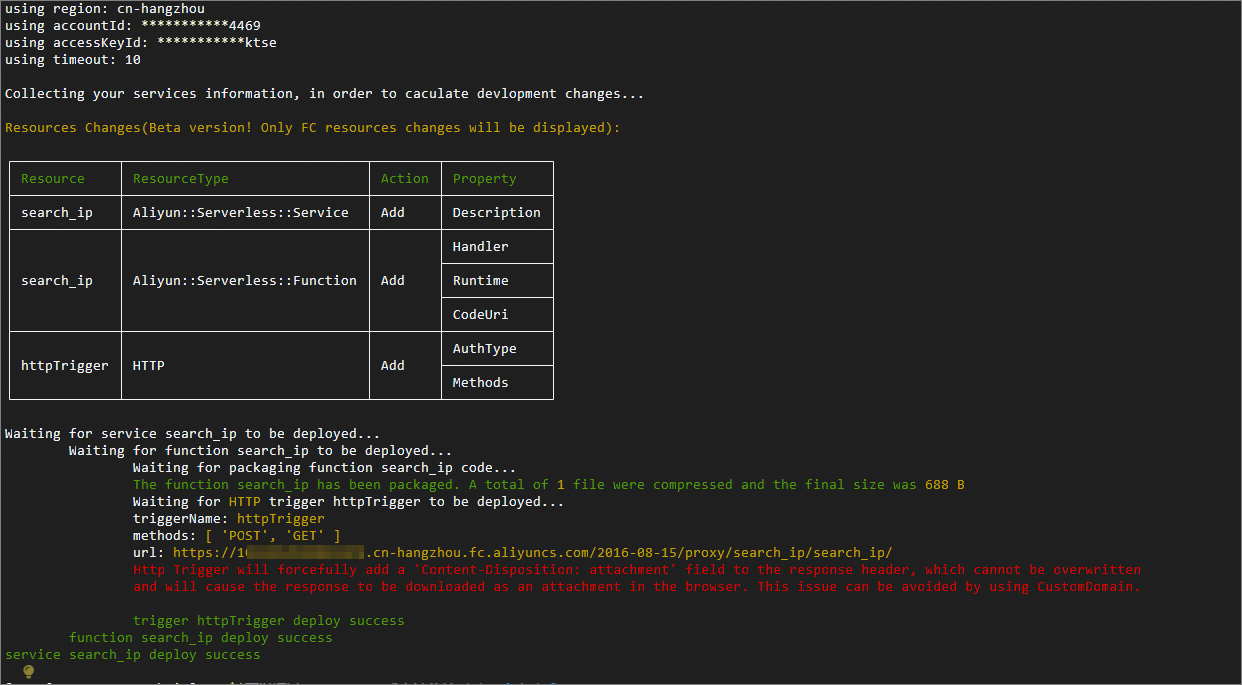Image resolution: width=1242 pixels, height=685 pixels.
Task: Click 'function search_ip deploy success' line
Action: (201, 638)
